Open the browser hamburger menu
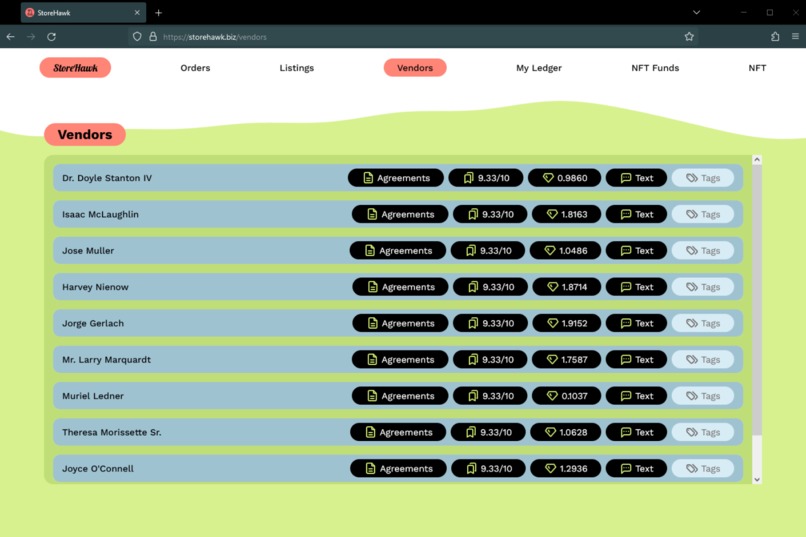The image size is (806, 537). tap(795, 36)
